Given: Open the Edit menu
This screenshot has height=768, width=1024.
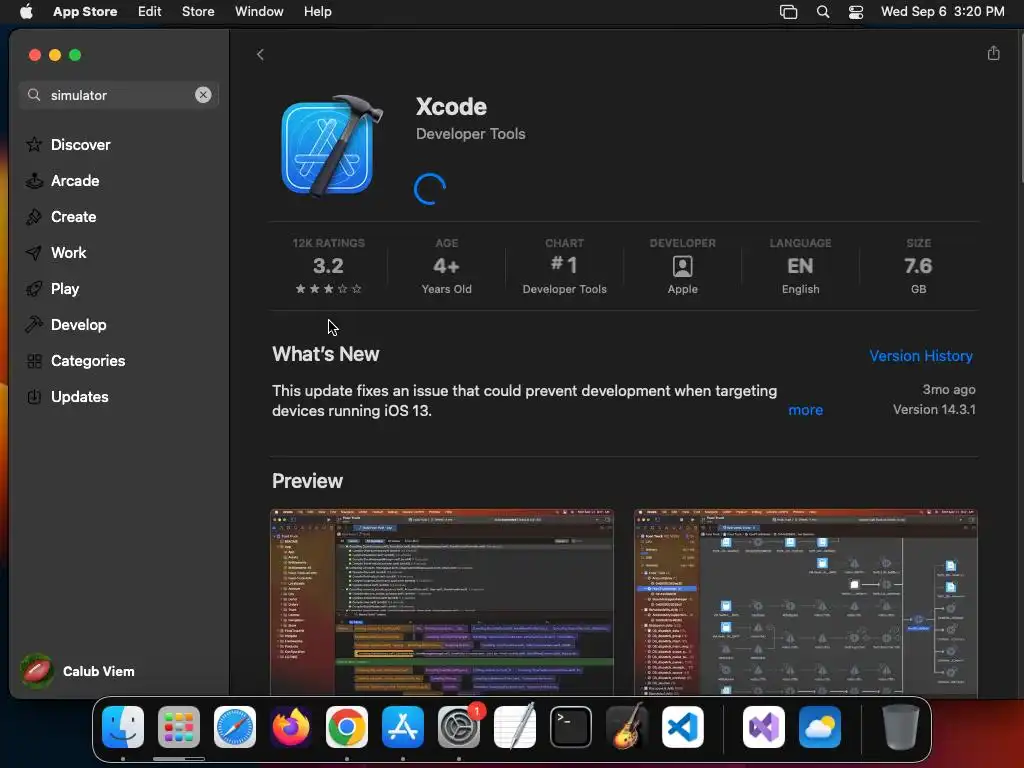Looking at the screenshot, I should click(150, 12).
